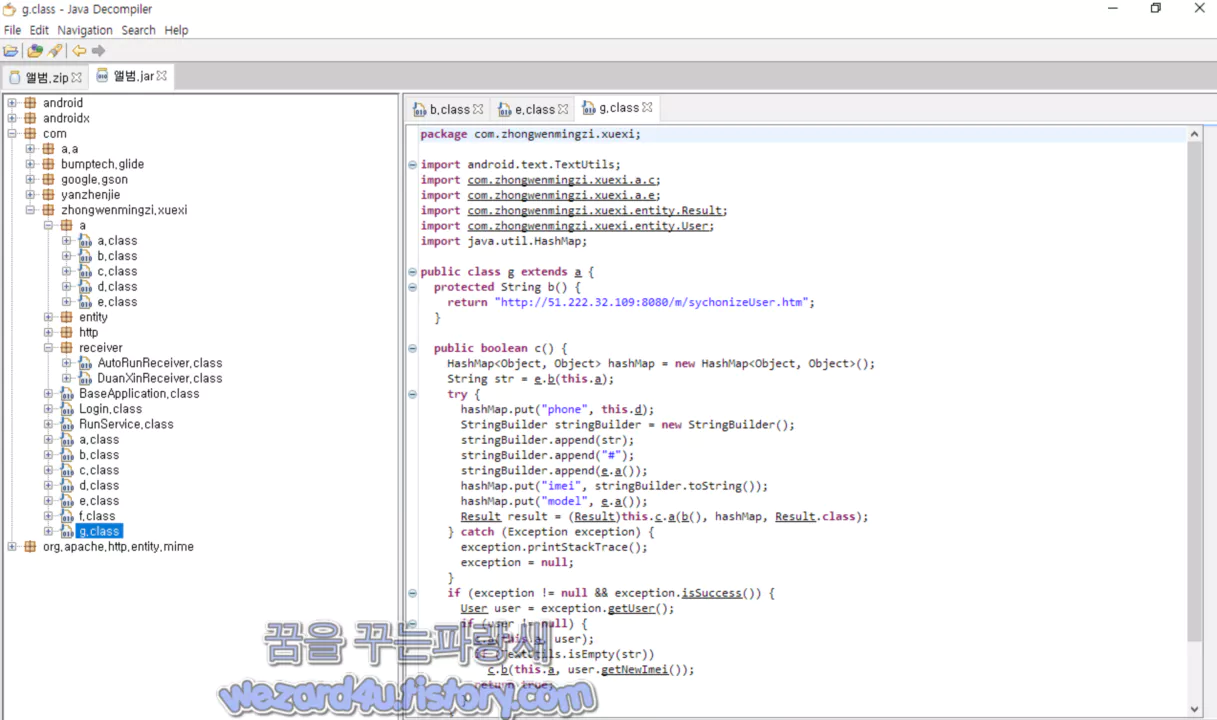Close the 앨범.jar tab
Image resolution: width=1217 pixels, height=720 pixels.
162,76
